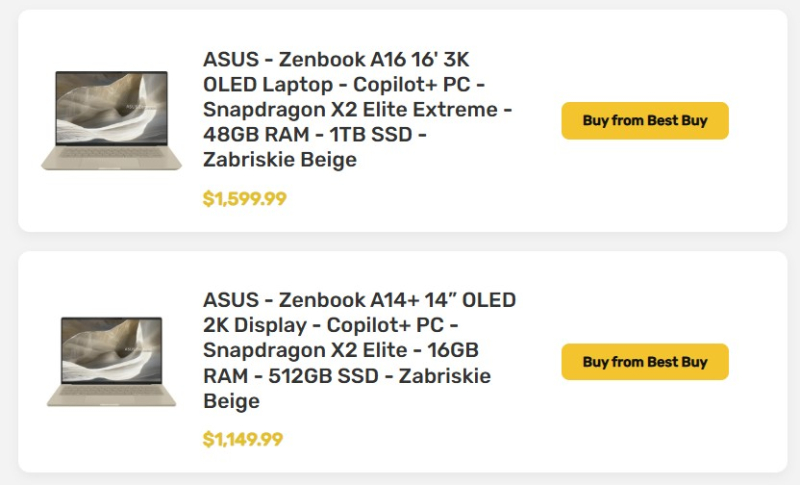
Task: Click 'Zabriskie Beige' in the Zenbook A16 title
Action: (279, 159)
